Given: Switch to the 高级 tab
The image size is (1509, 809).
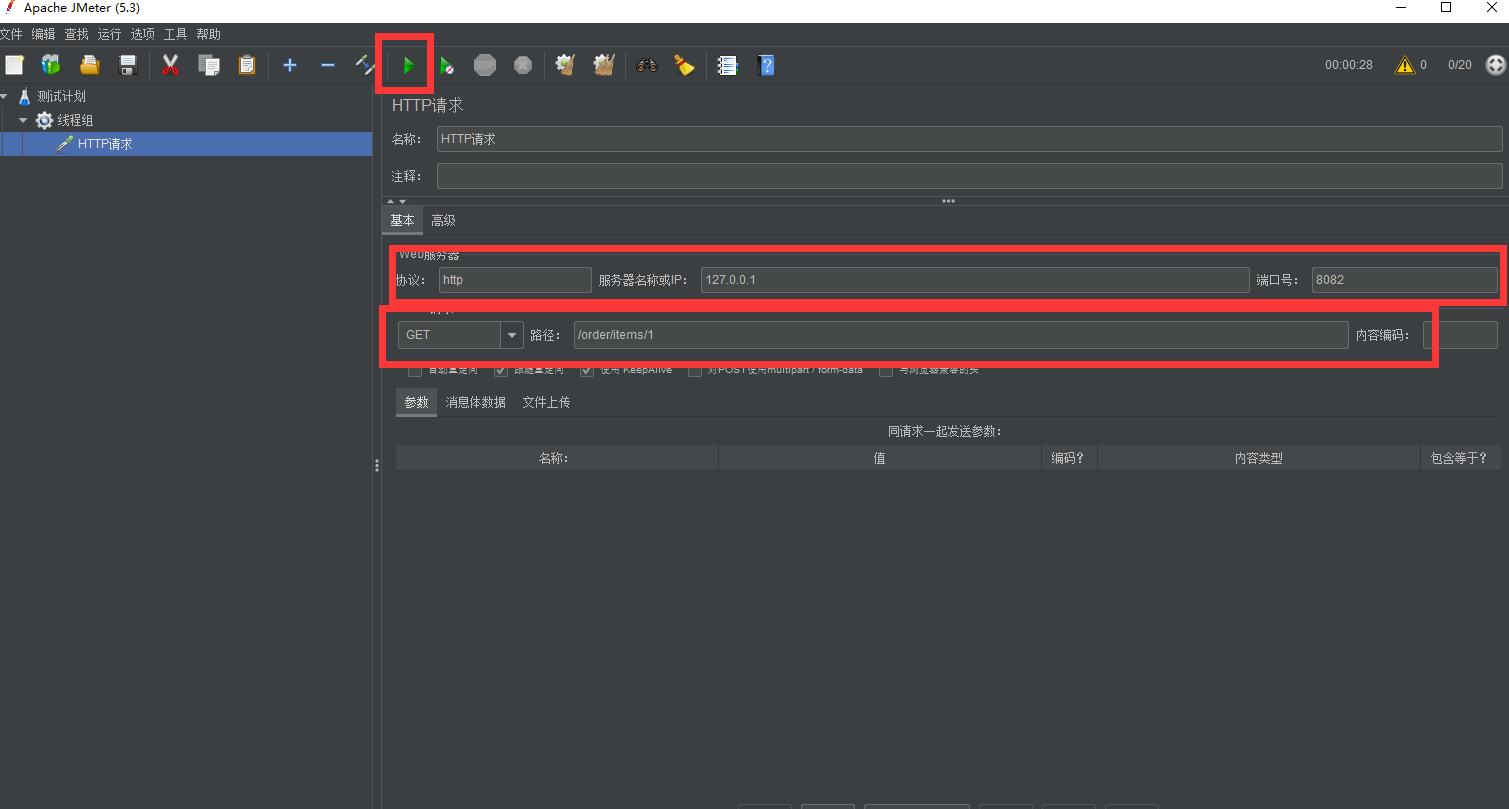Looking at the screenshot, I should pos(443,220).
